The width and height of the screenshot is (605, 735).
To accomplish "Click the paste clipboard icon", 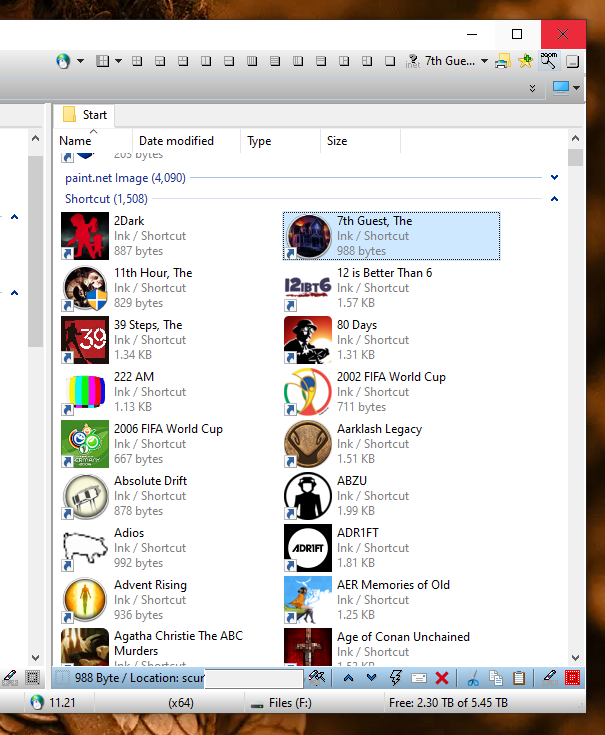I will coord(519,678).
